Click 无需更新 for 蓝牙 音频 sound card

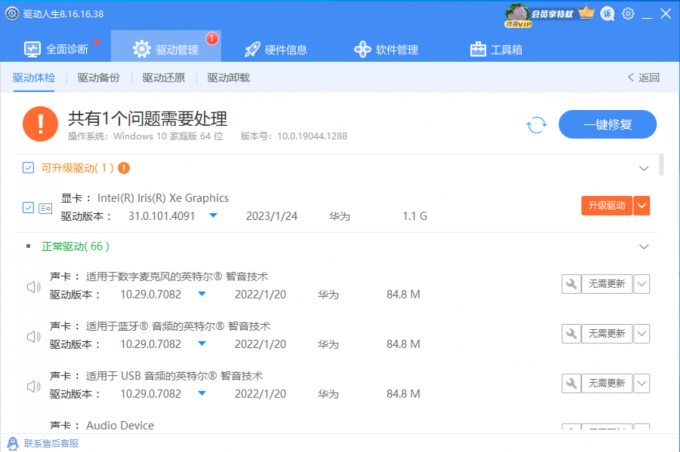point(607,334)
